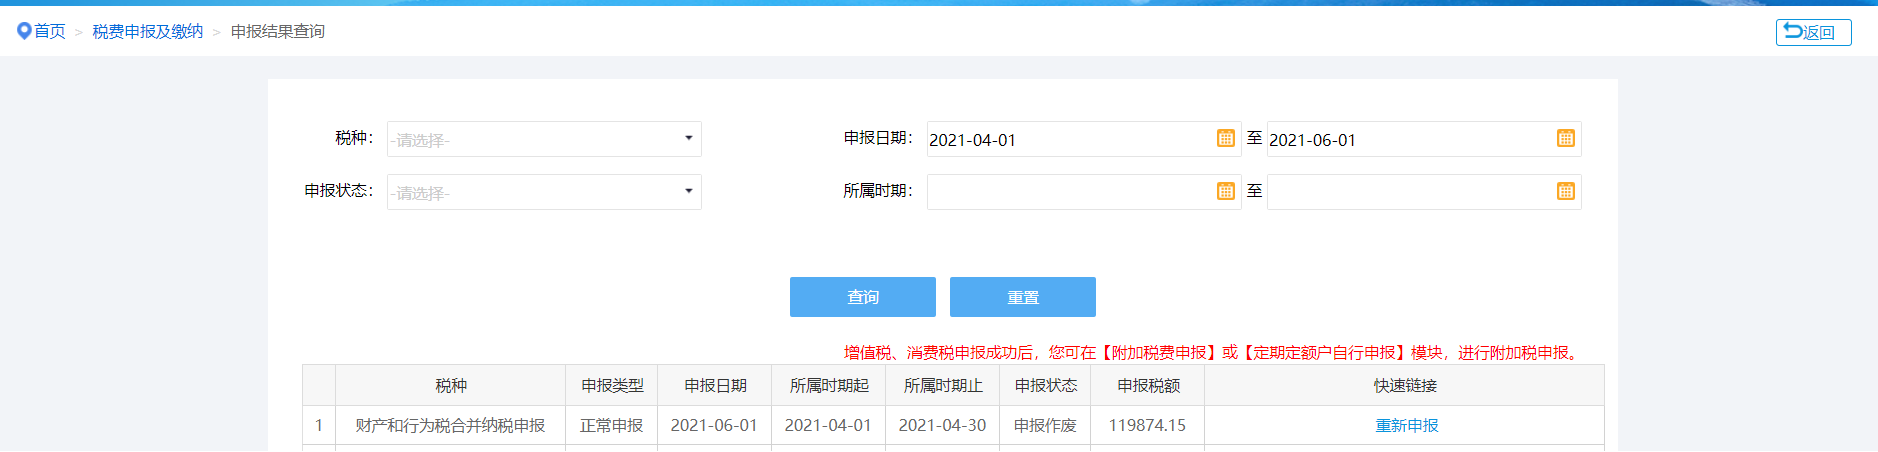1878x452 pixels.
Task: Click the 申报类型 column header
Action: pos(612,385)
